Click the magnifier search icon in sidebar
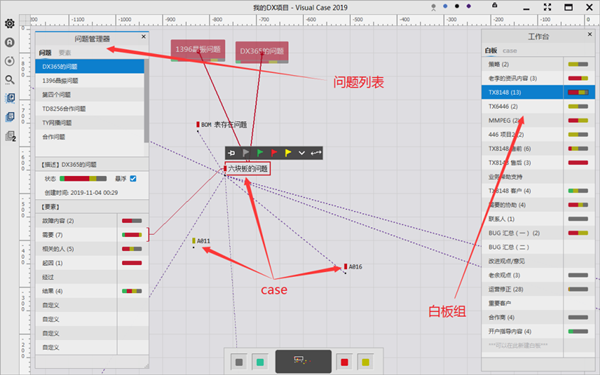Screen dimensions: 600x375 point(10,80)
